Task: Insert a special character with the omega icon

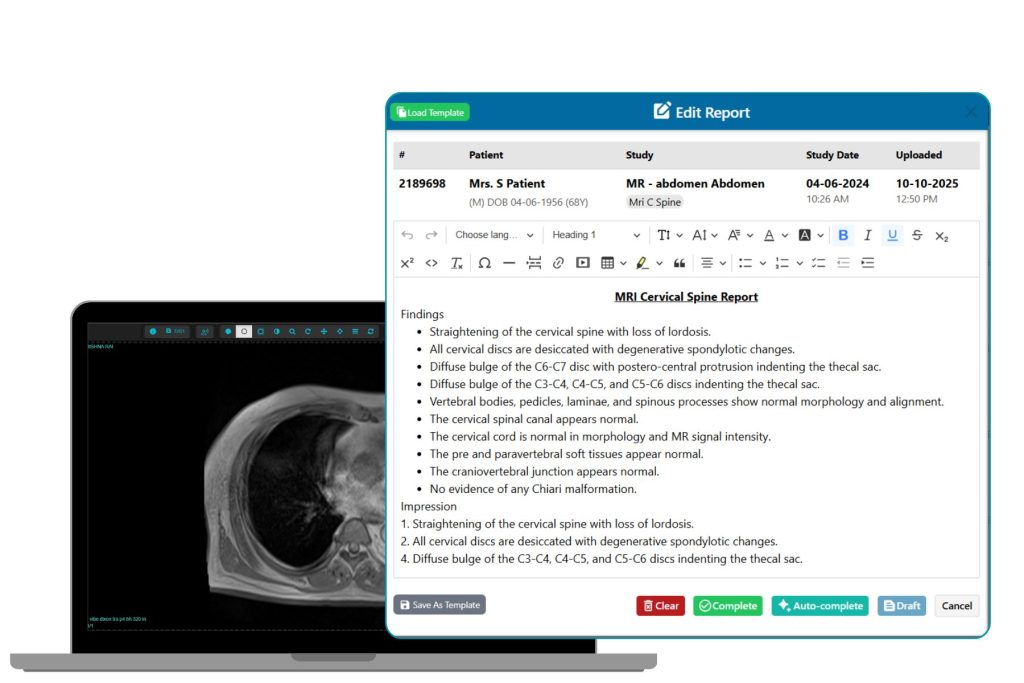Action: click(x=484, y=263)
